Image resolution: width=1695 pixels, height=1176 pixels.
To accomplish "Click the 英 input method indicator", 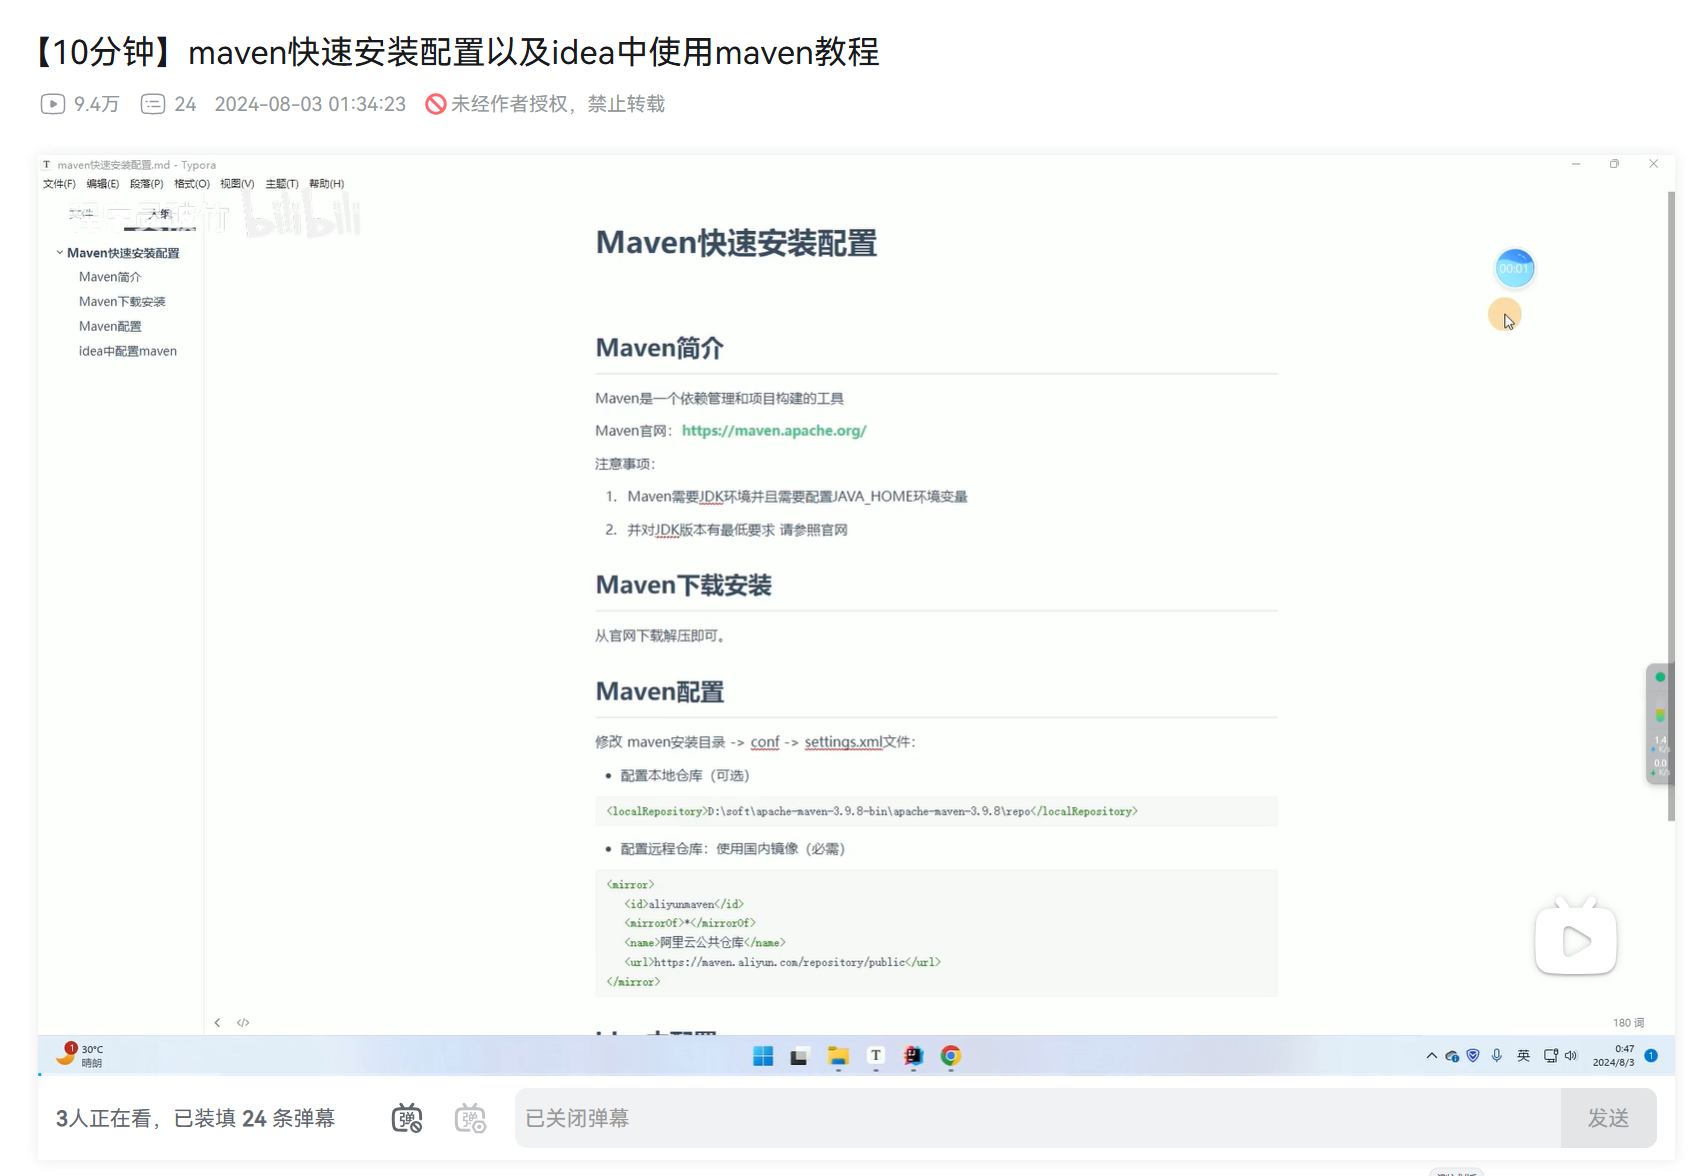I will 1523,1056.
